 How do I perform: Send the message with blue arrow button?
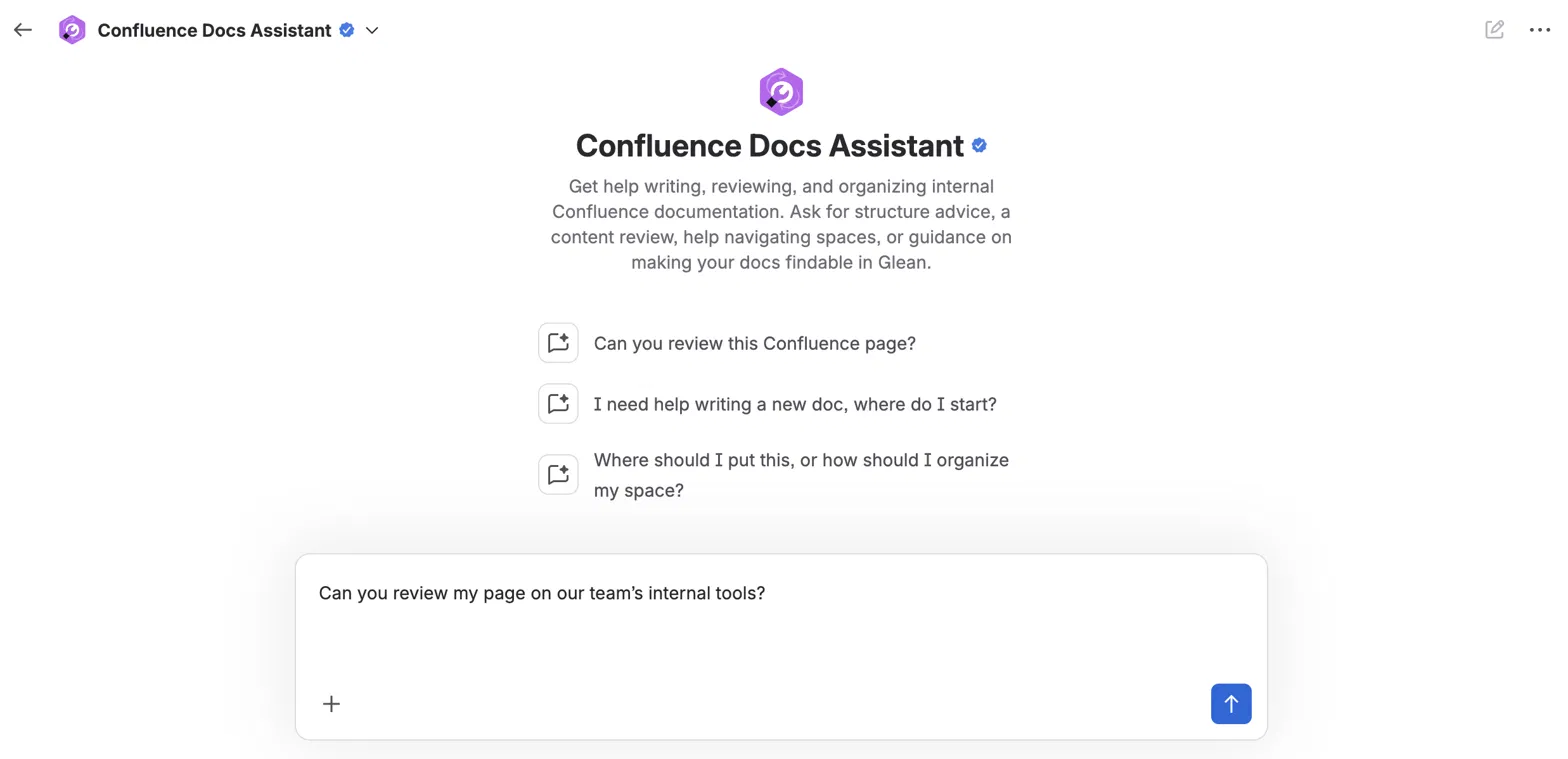(1231, 704)
